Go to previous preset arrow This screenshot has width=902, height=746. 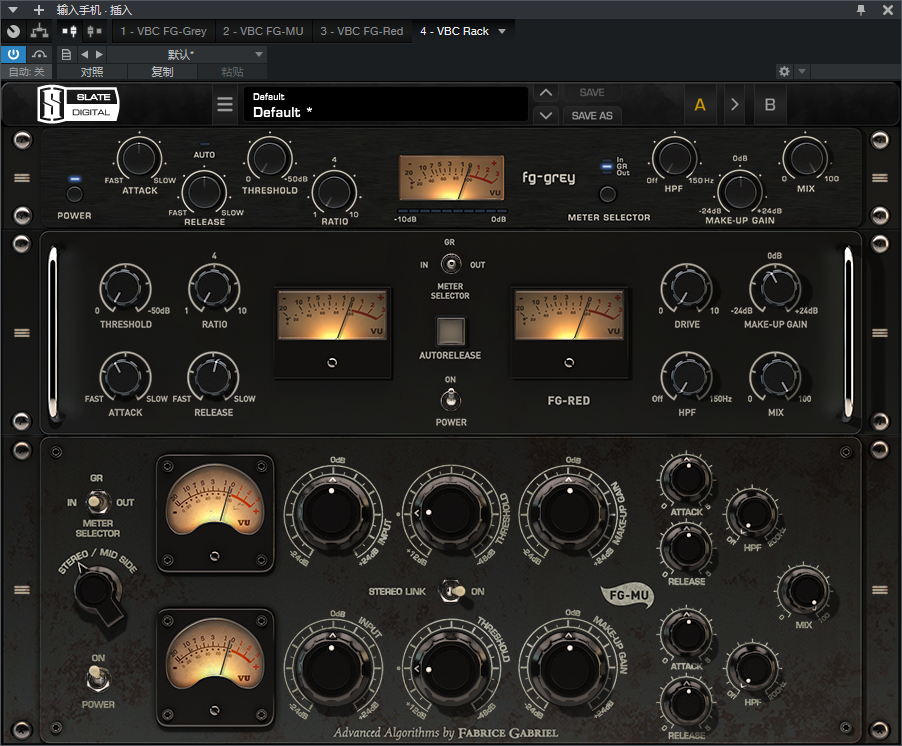click(x=85, y=55)
